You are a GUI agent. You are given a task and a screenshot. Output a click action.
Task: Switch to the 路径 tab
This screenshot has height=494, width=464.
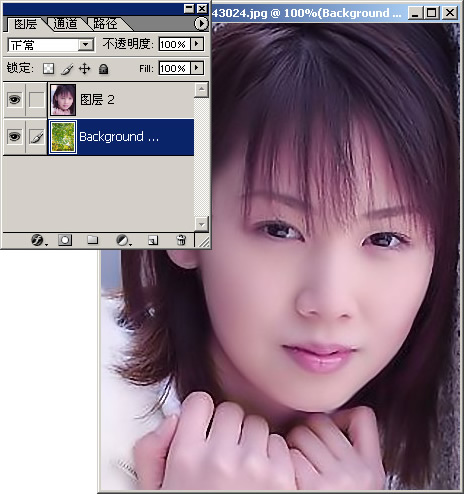coord(105,24)
